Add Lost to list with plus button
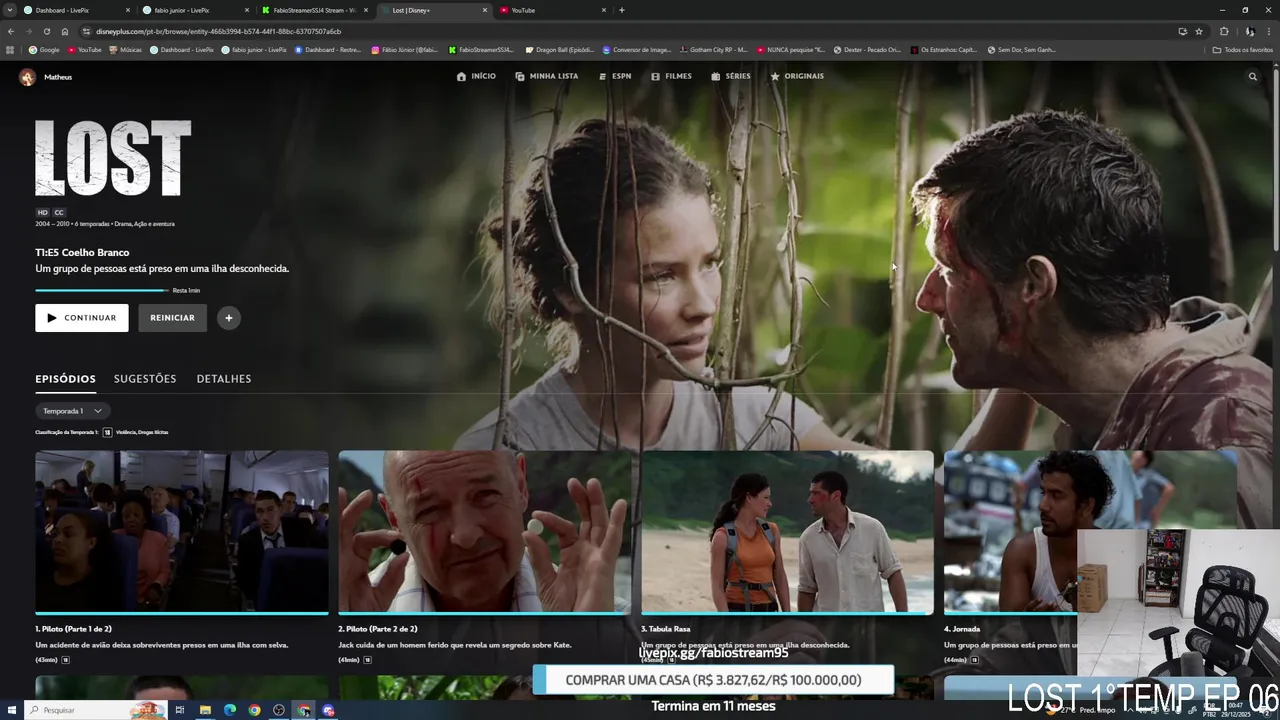The image size is (1280, 720). click(x=229, y=318)
